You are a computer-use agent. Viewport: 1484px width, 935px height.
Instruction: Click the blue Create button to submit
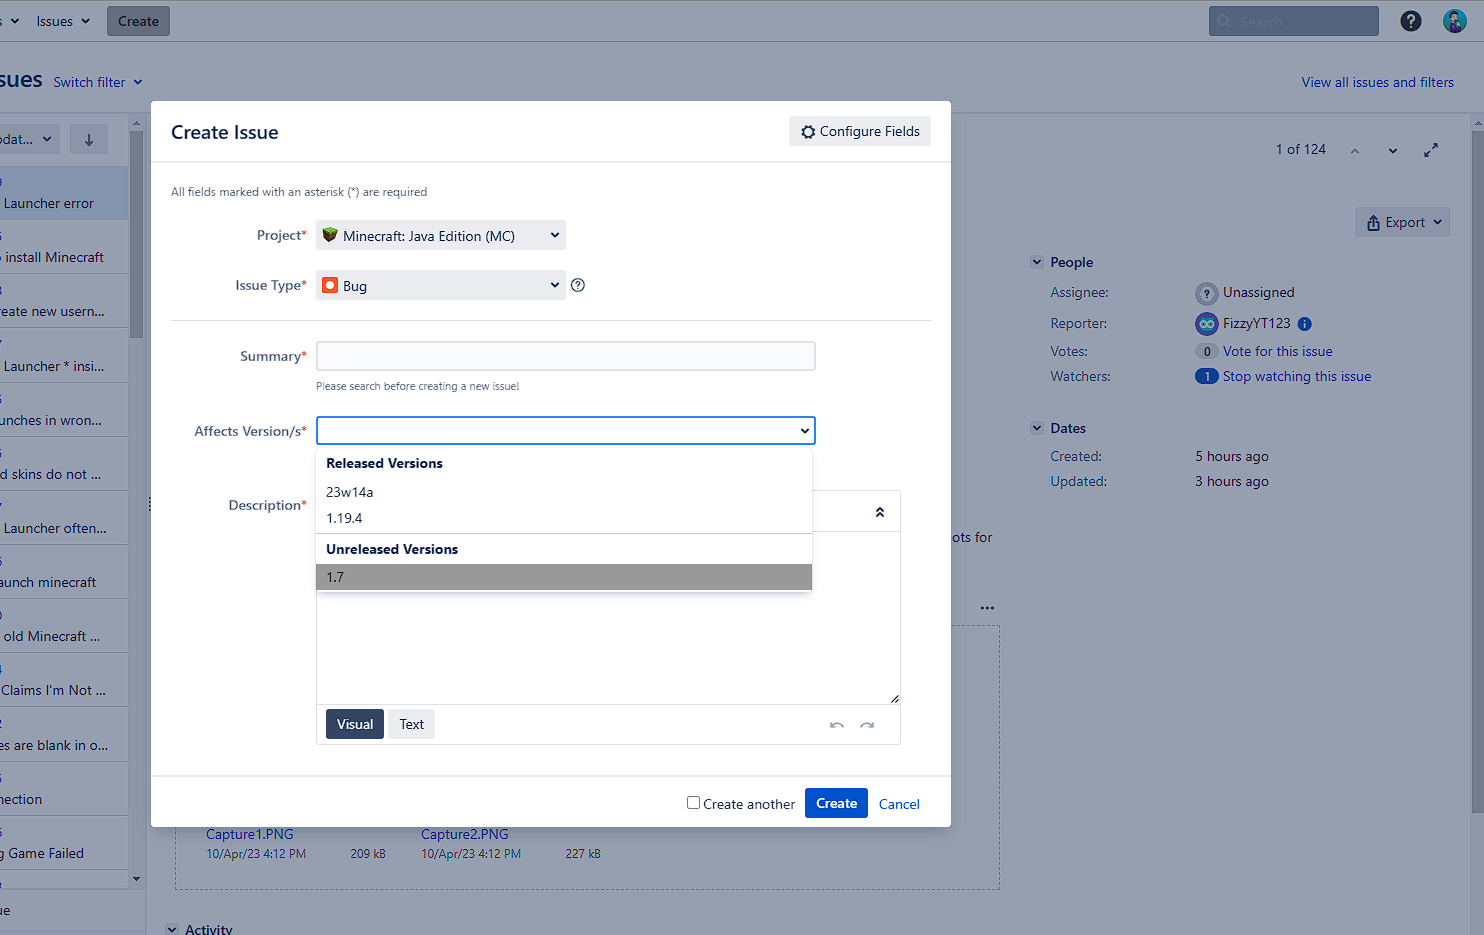pos(836,803)
